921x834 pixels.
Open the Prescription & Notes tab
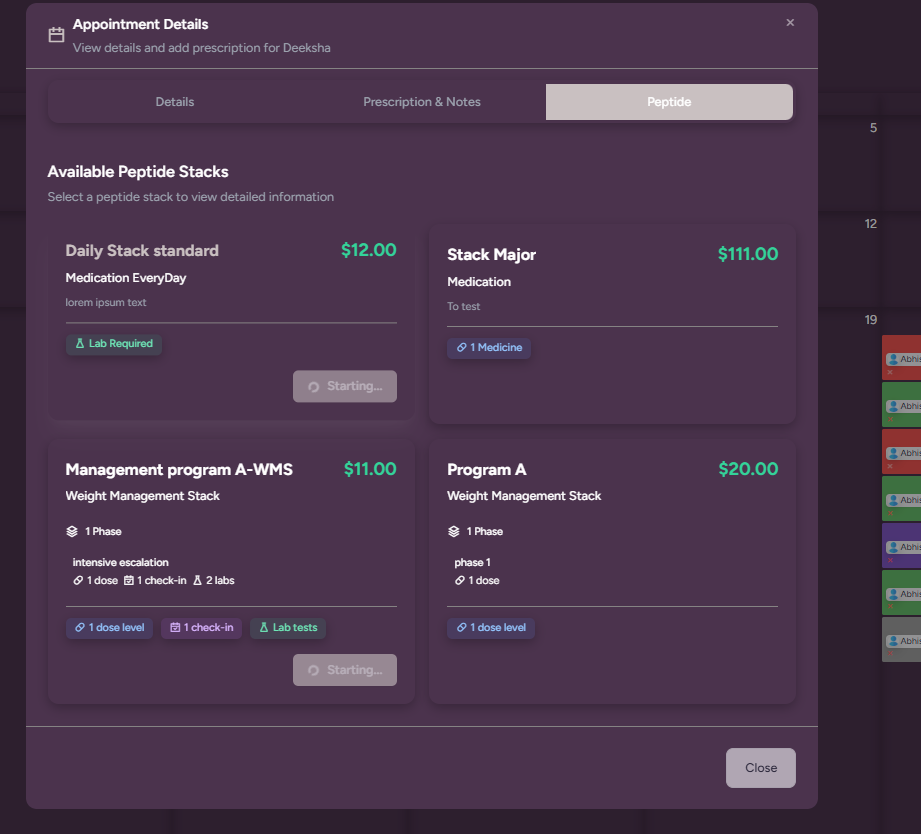coord(421,102)
